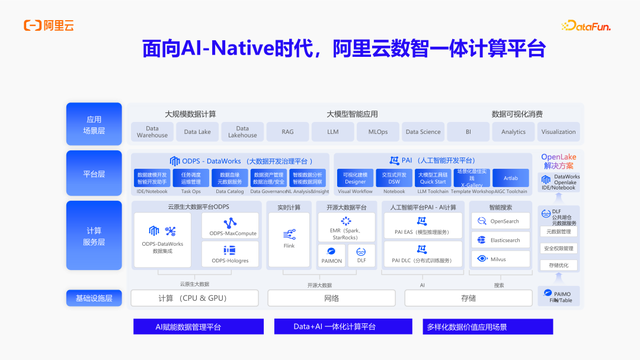Click the PAI DLC distributed training icon

(422, 249)
